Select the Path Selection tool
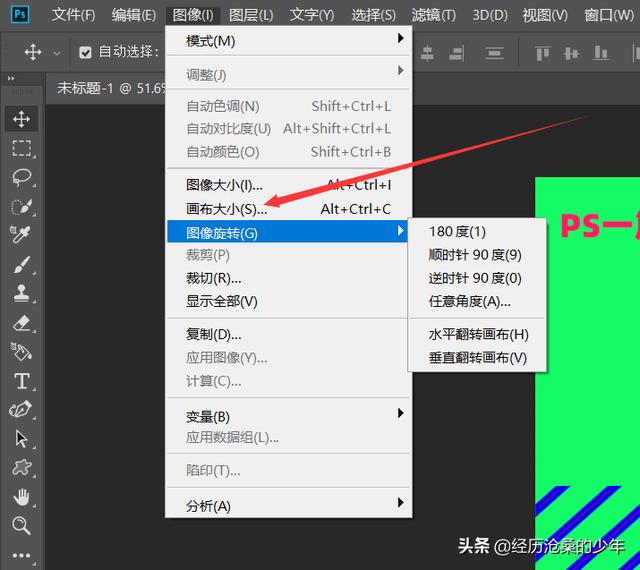 click(21, 439)
